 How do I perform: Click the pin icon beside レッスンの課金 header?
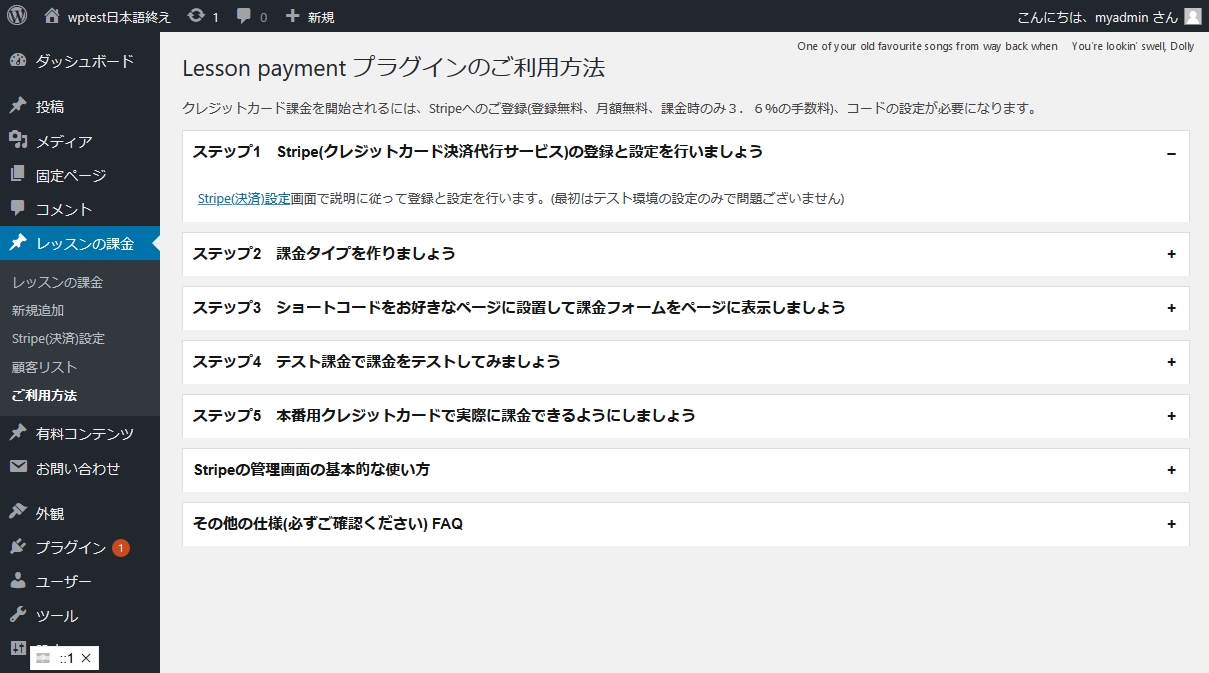(18, 242)
